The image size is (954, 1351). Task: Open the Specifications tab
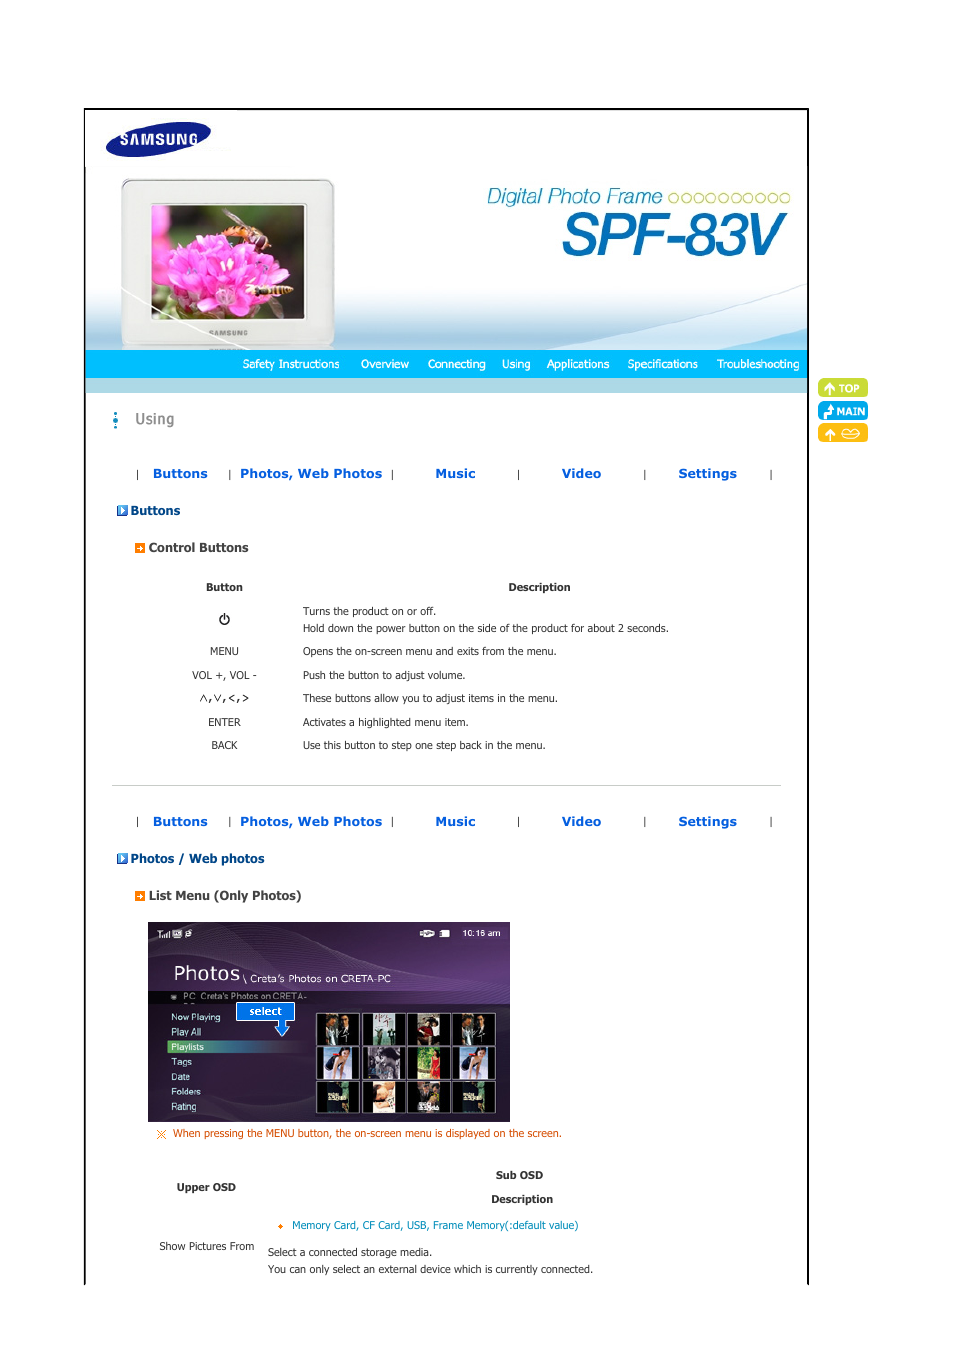pyautogui.click(x=663, y=364)
